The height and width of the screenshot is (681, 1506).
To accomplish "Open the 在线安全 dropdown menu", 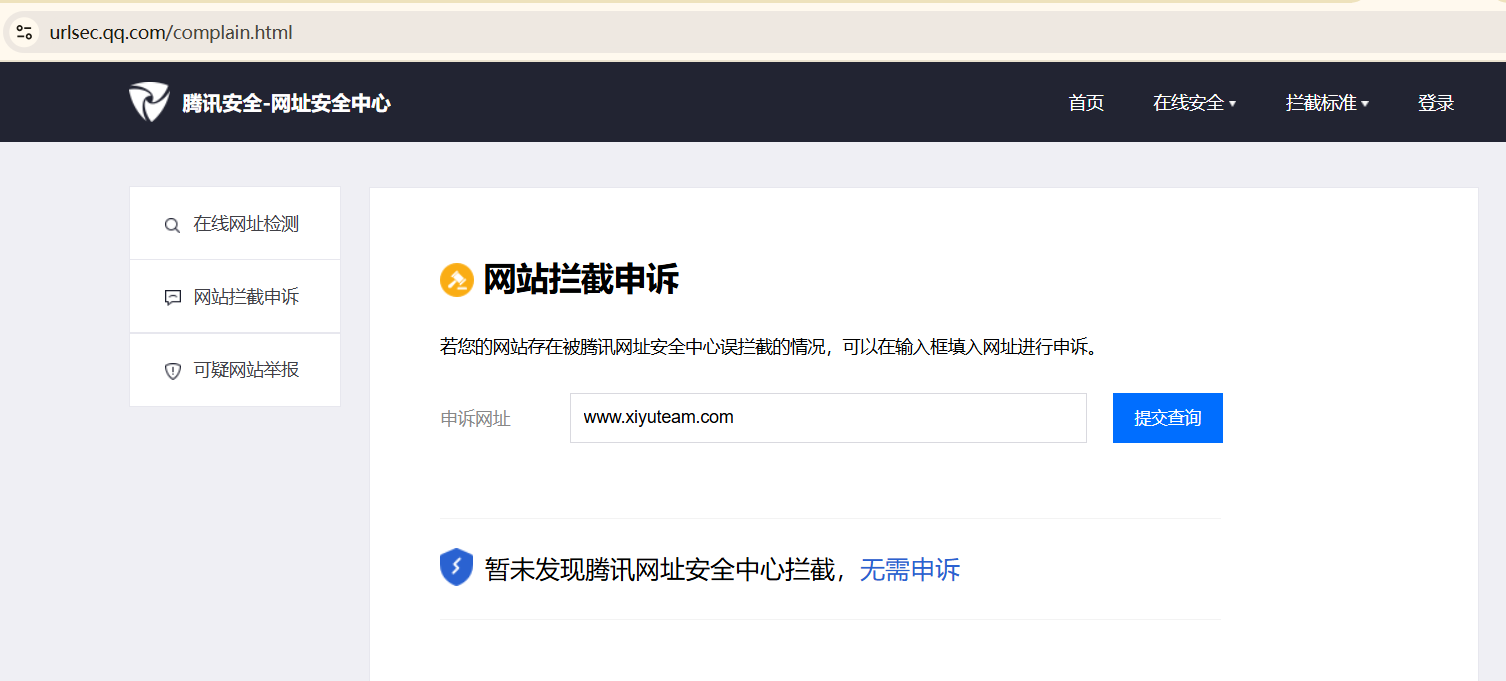I will 1194,103.
